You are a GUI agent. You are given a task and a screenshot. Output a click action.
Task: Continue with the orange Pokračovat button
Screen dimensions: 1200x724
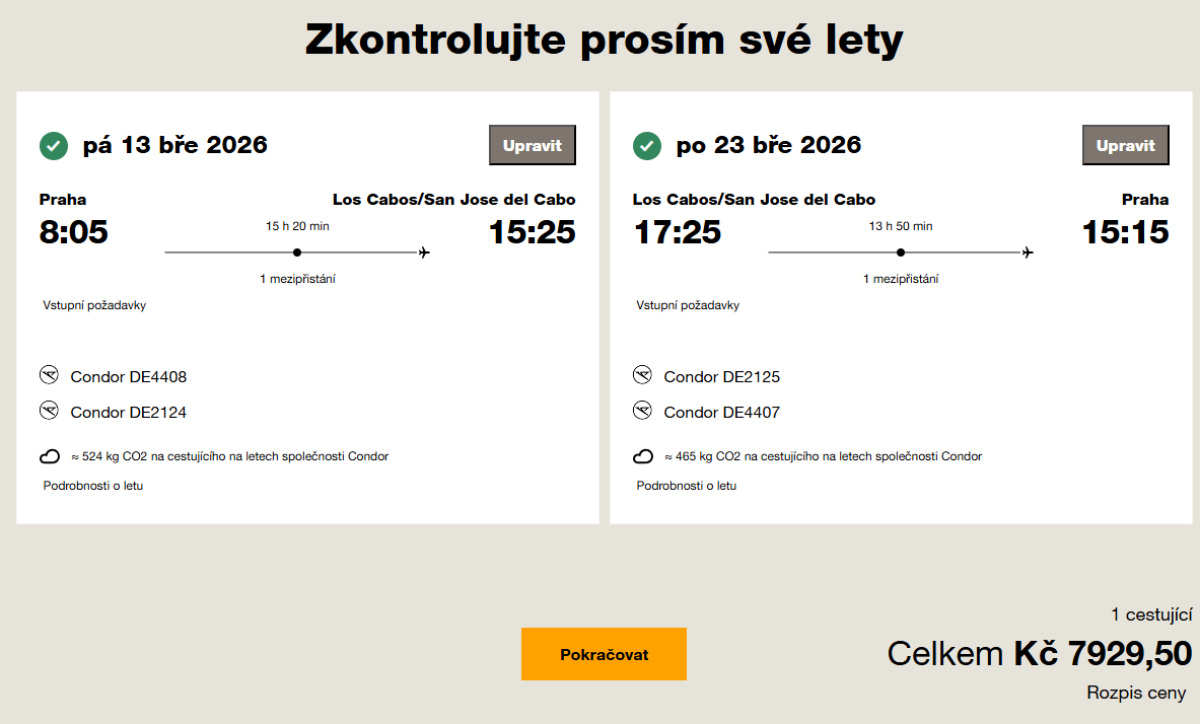click(604, 654)
